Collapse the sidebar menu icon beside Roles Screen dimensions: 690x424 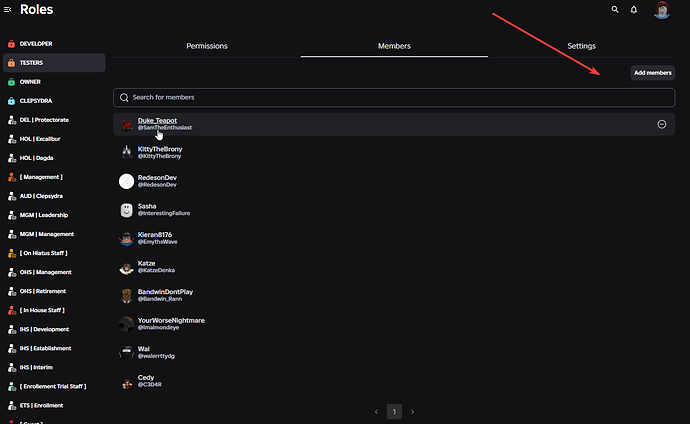pyautogui.click(x=7, y=9)
